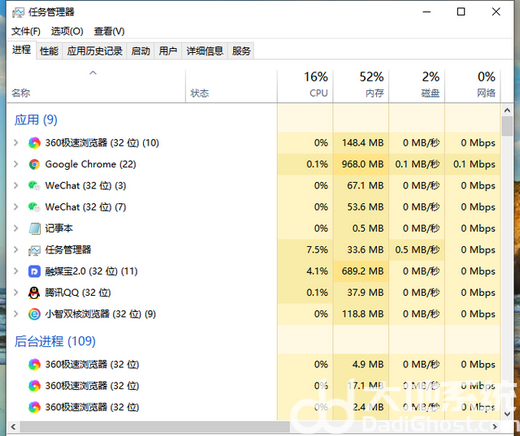Click the WeChat (32 位) (7) icon
The height and width of the screenshot is (436, 520).
(x=34, y=207)
